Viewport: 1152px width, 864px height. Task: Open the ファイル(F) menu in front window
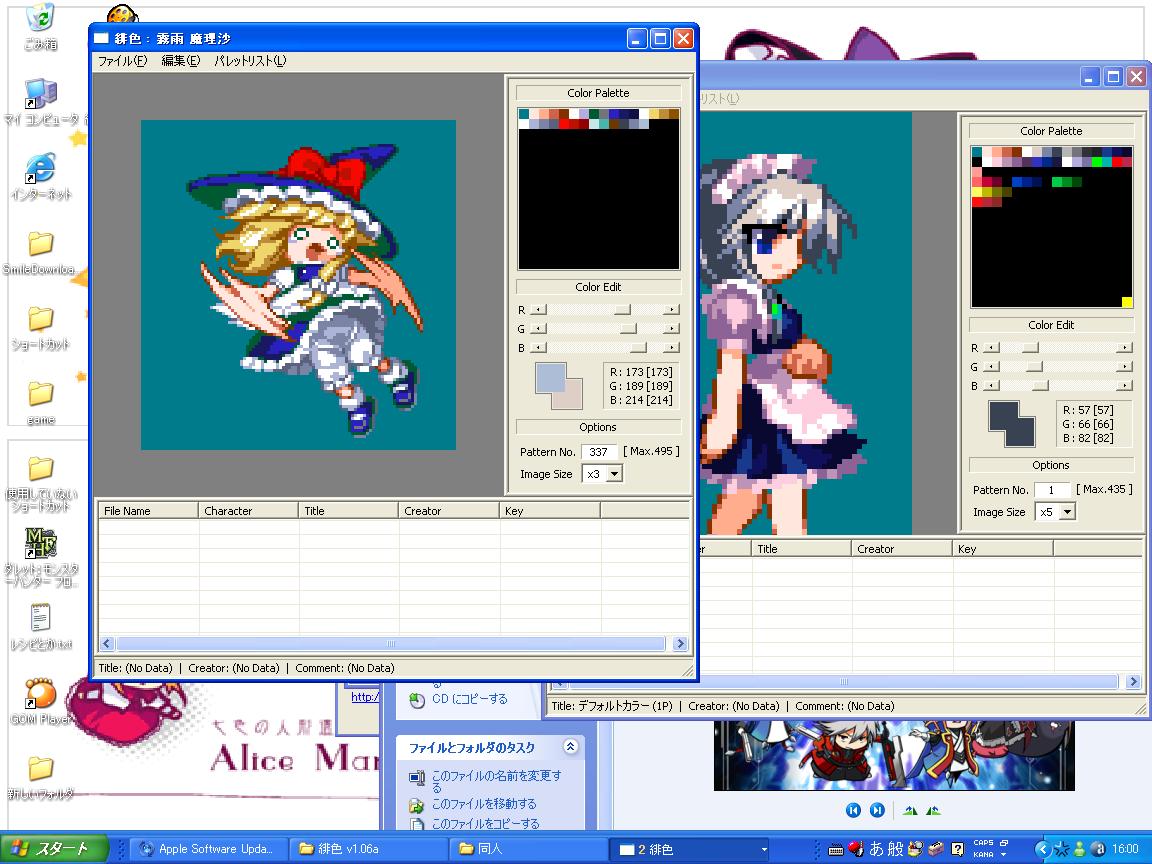[x=122, y=61]
